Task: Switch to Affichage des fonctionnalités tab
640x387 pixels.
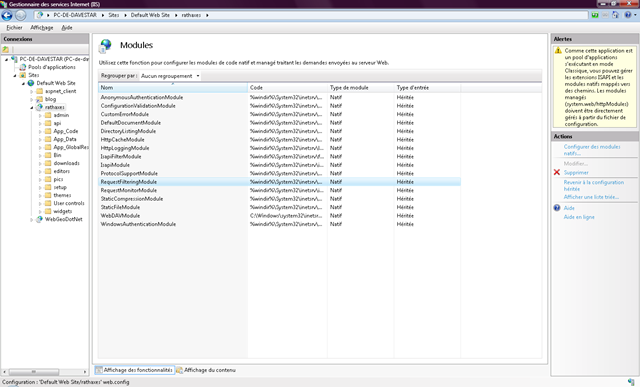Action: click(135, 370)
